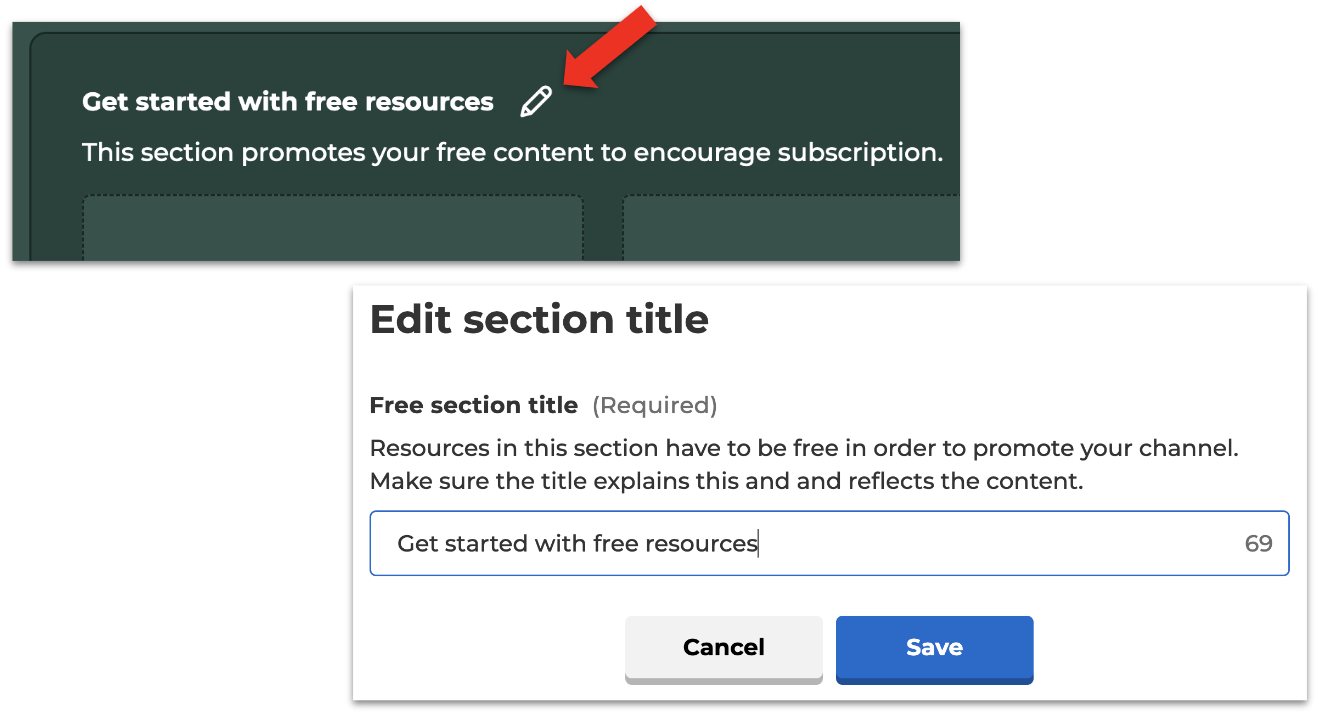Focus the Free section title text field
1320x716 pixels.
point(829,544)
